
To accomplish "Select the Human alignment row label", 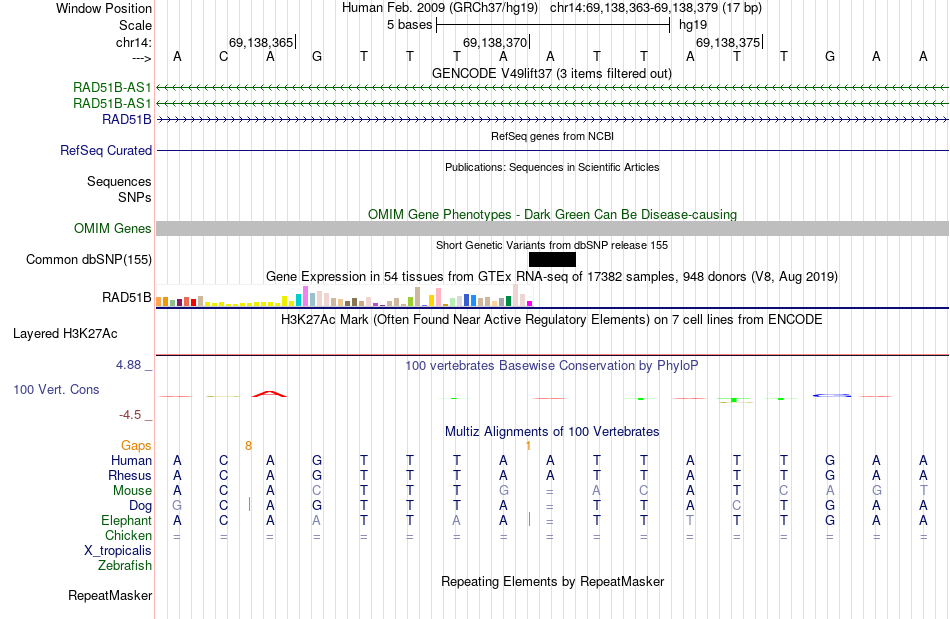I will click(x=131, y=460).
